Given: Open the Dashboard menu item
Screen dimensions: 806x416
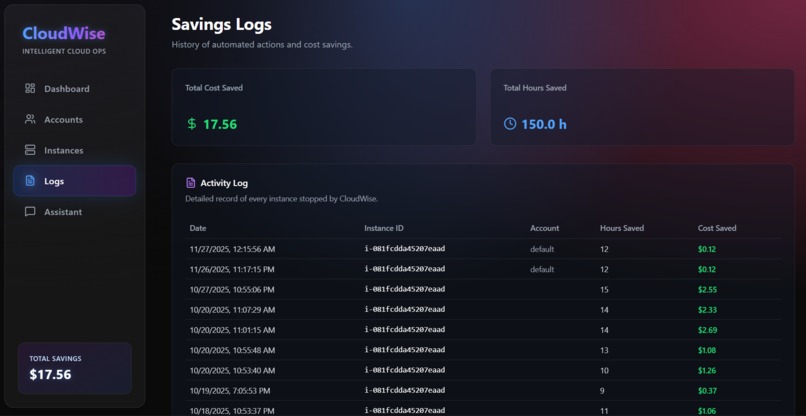Looking at the screenshot, I should [x=75, y=88].
